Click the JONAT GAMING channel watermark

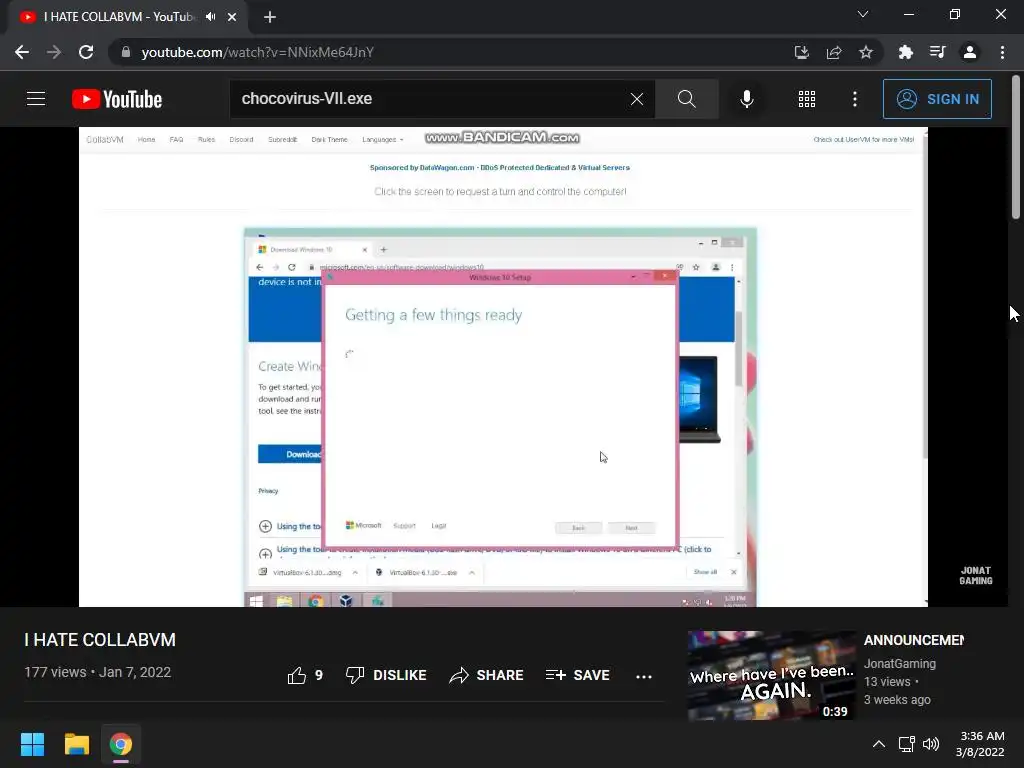point(976,575)
